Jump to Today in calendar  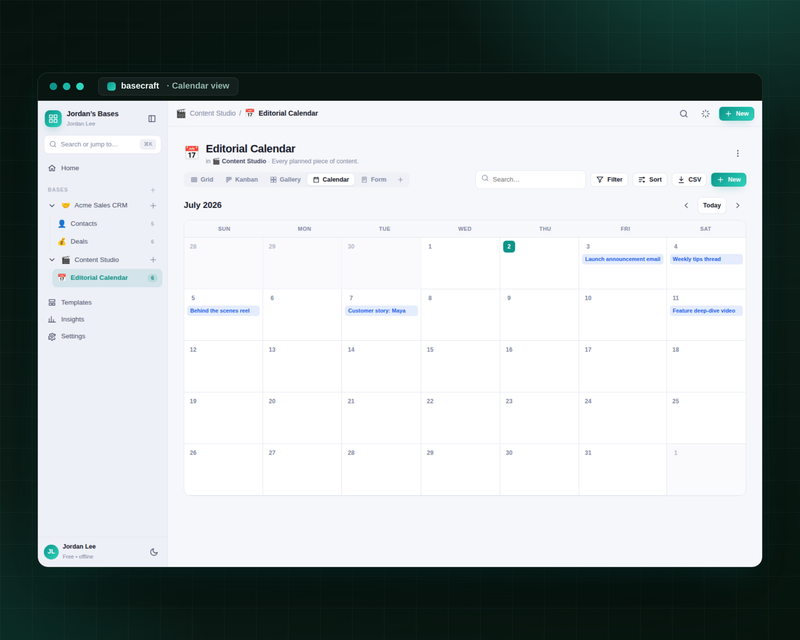click(x=712, y=206)
